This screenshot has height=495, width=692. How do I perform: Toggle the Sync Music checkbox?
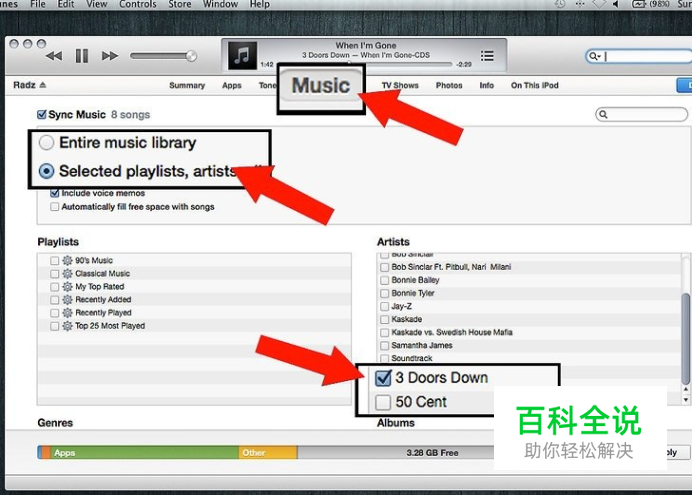42,115
